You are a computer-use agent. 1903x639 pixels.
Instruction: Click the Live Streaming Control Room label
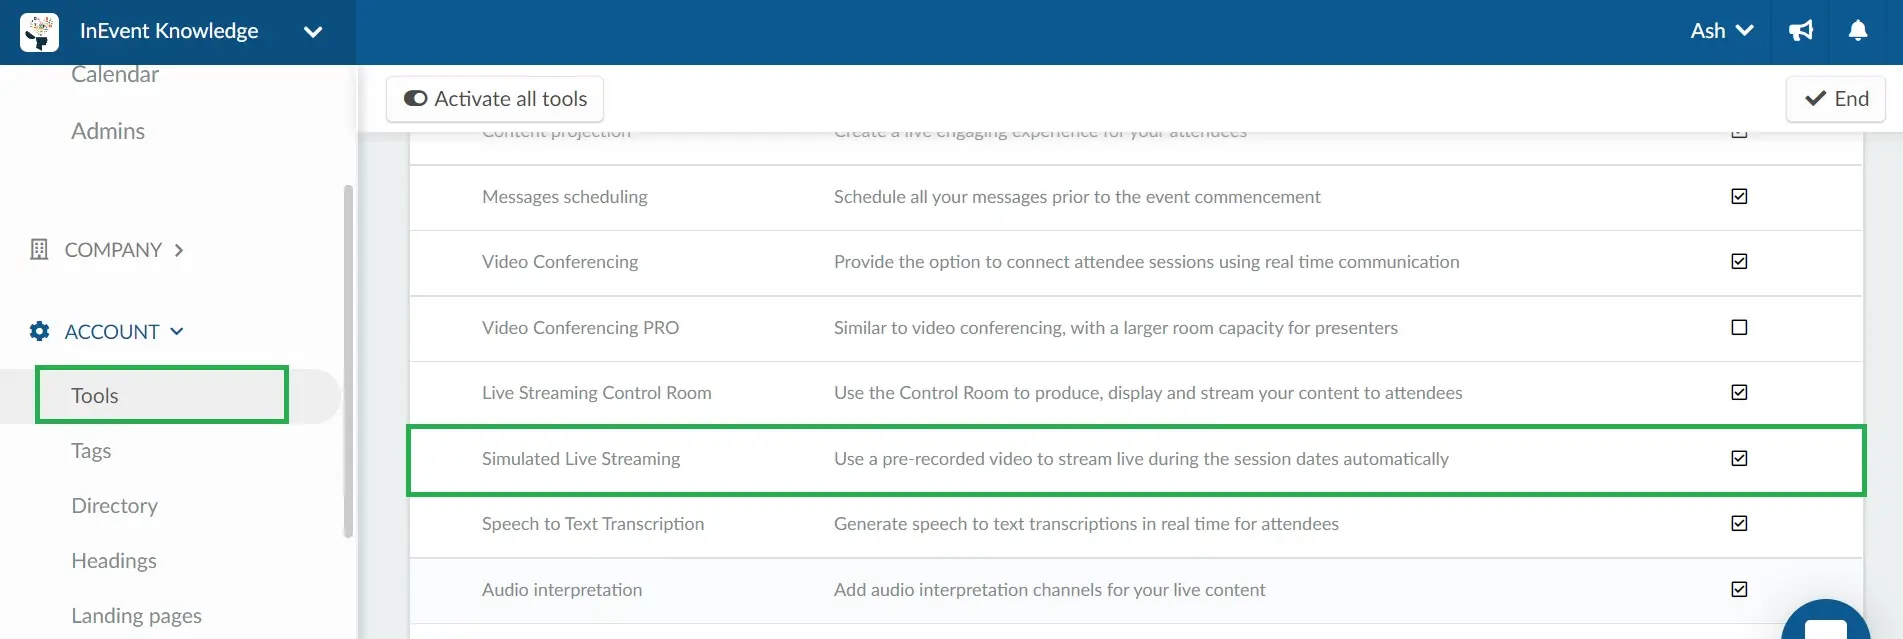click(597, 393)
